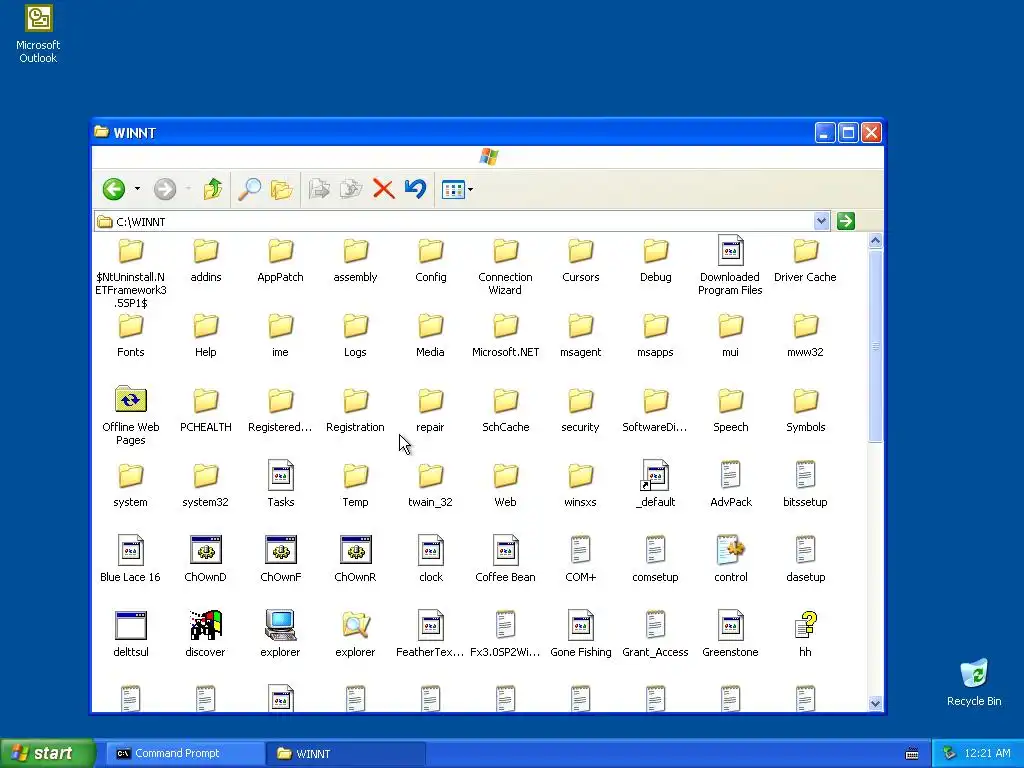Click the vertical scrollbar thumb
This screenshot has height=768, width=1024.
[875, 346]
